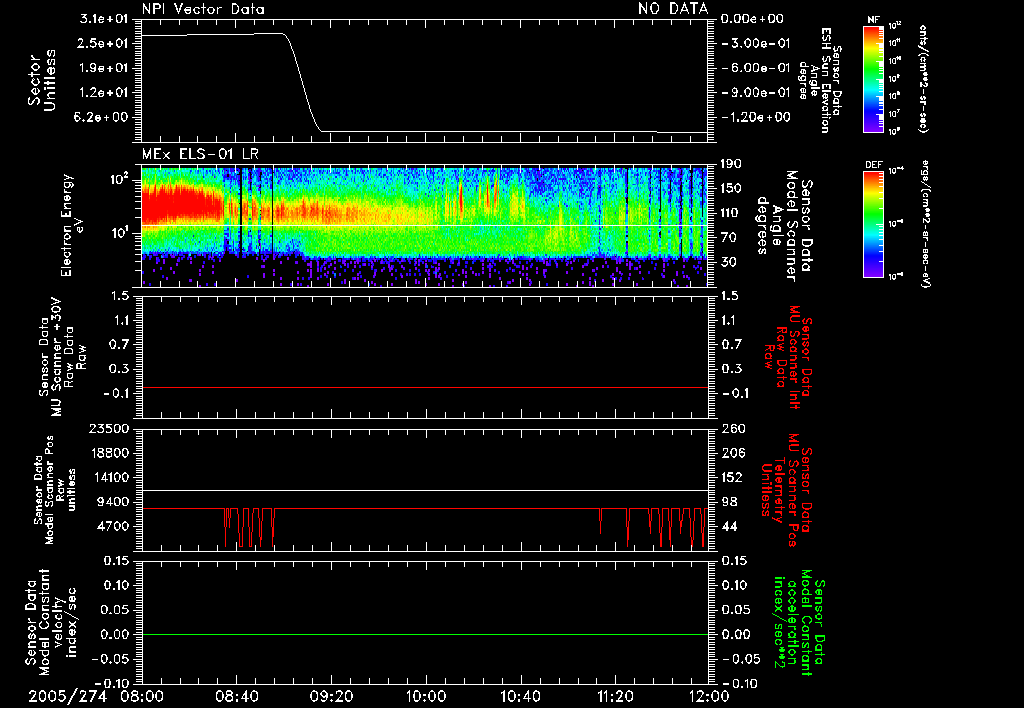Select the "DEF" label above color bar
The width and height of the screenshot is (1024, 708).
click(873, 165)
